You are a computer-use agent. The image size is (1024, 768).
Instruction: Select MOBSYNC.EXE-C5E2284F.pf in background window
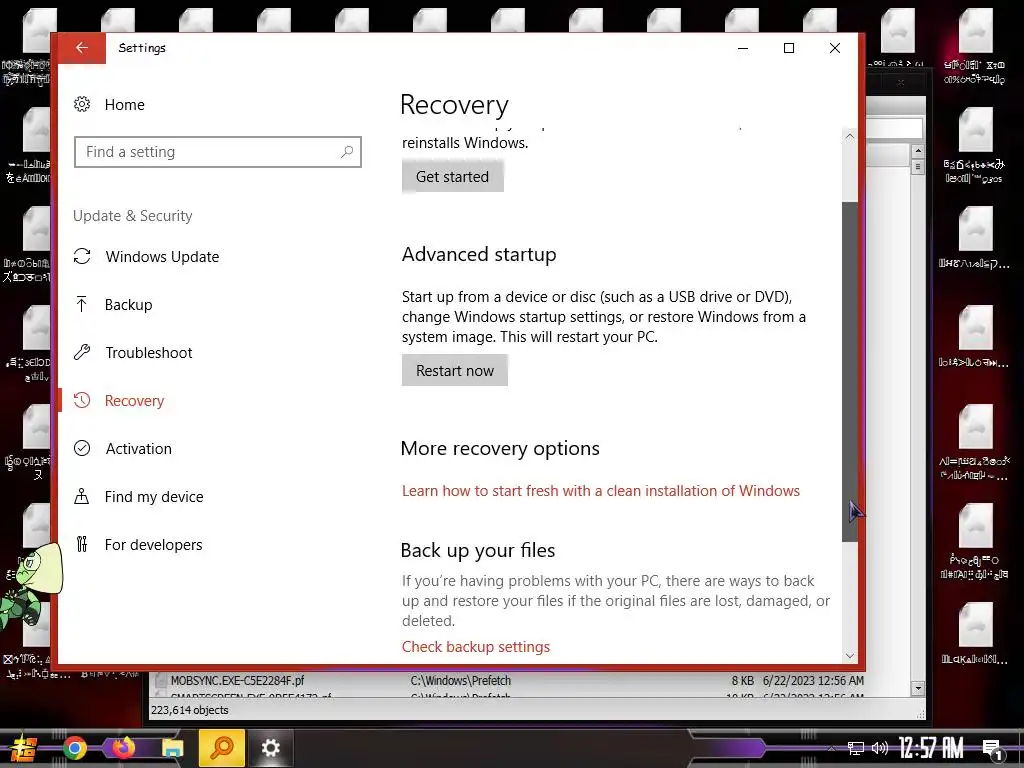click(x=238, y=680)
